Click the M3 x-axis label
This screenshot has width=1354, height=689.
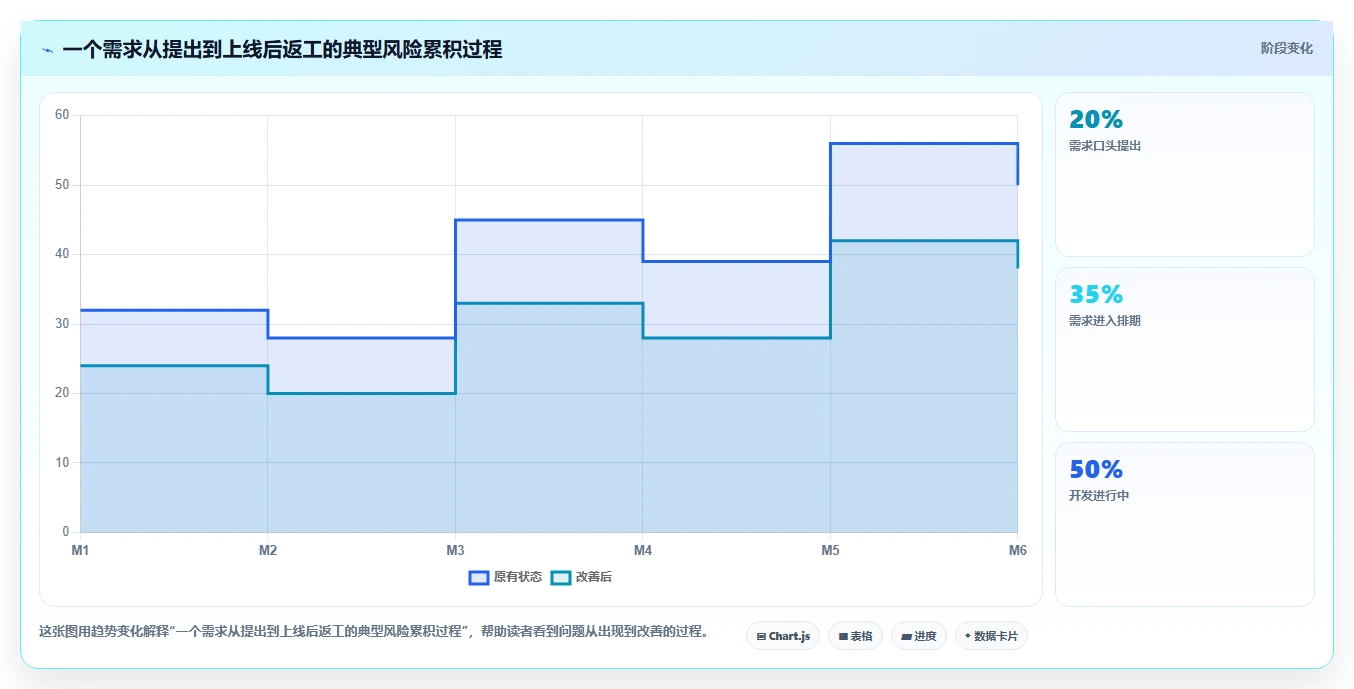(455, 550)
